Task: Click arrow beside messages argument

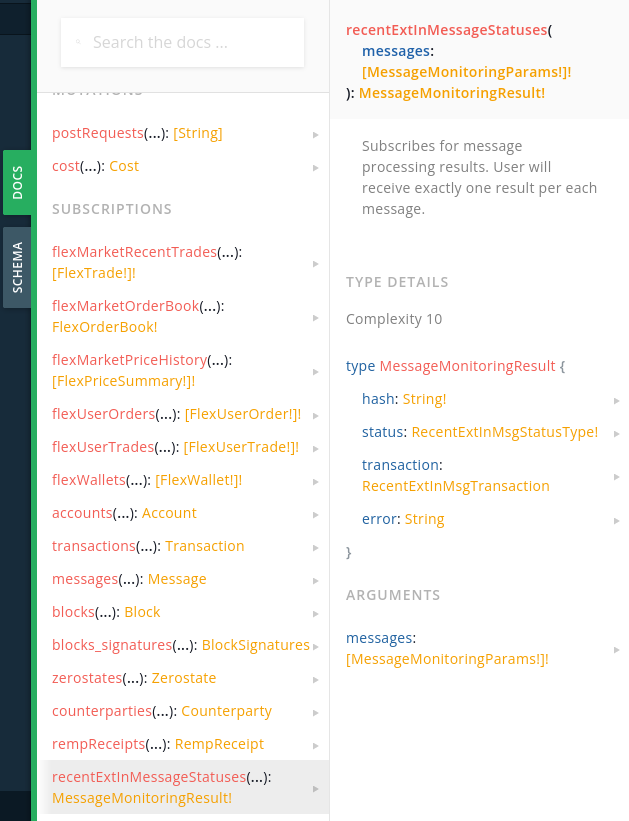Action: point(617,649)
